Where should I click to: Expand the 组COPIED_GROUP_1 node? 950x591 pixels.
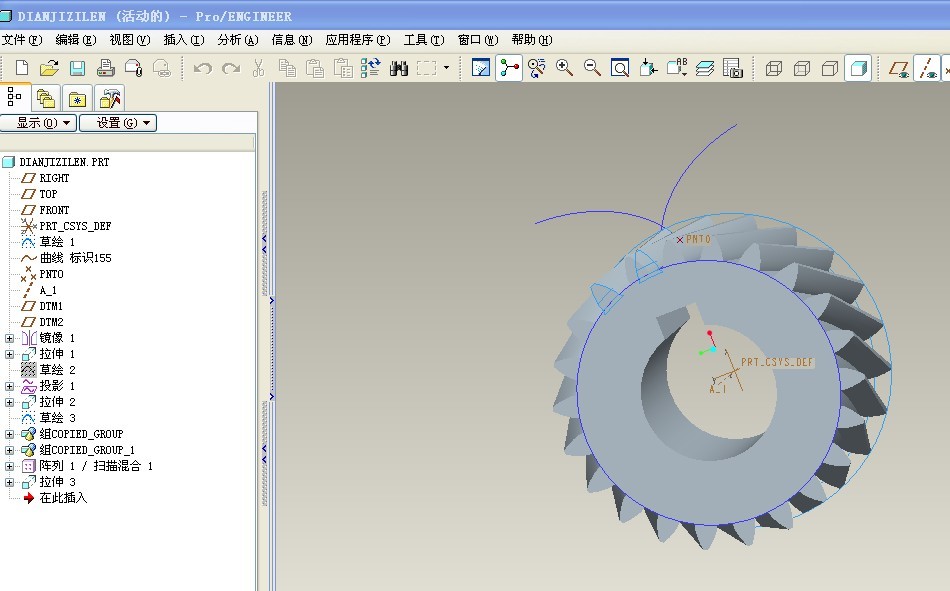pos(9,450)
